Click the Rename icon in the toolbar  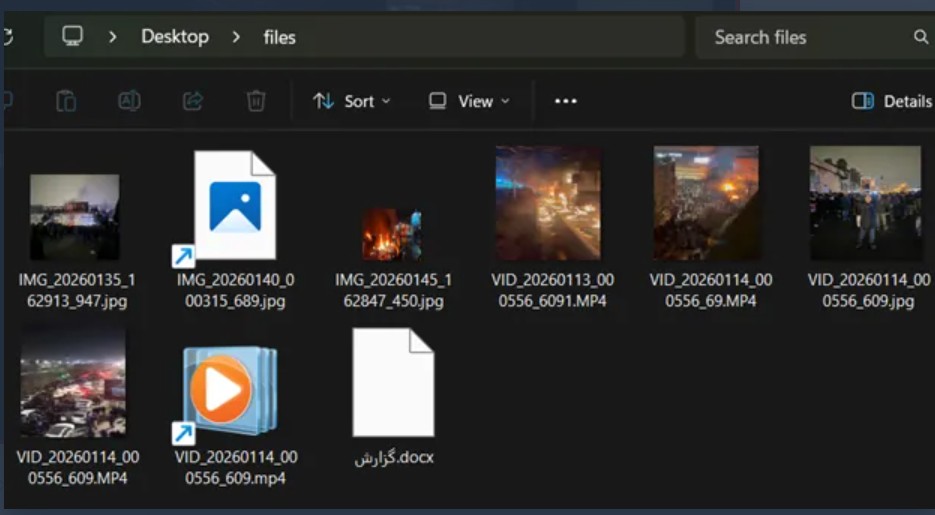(x=129, y=101)
